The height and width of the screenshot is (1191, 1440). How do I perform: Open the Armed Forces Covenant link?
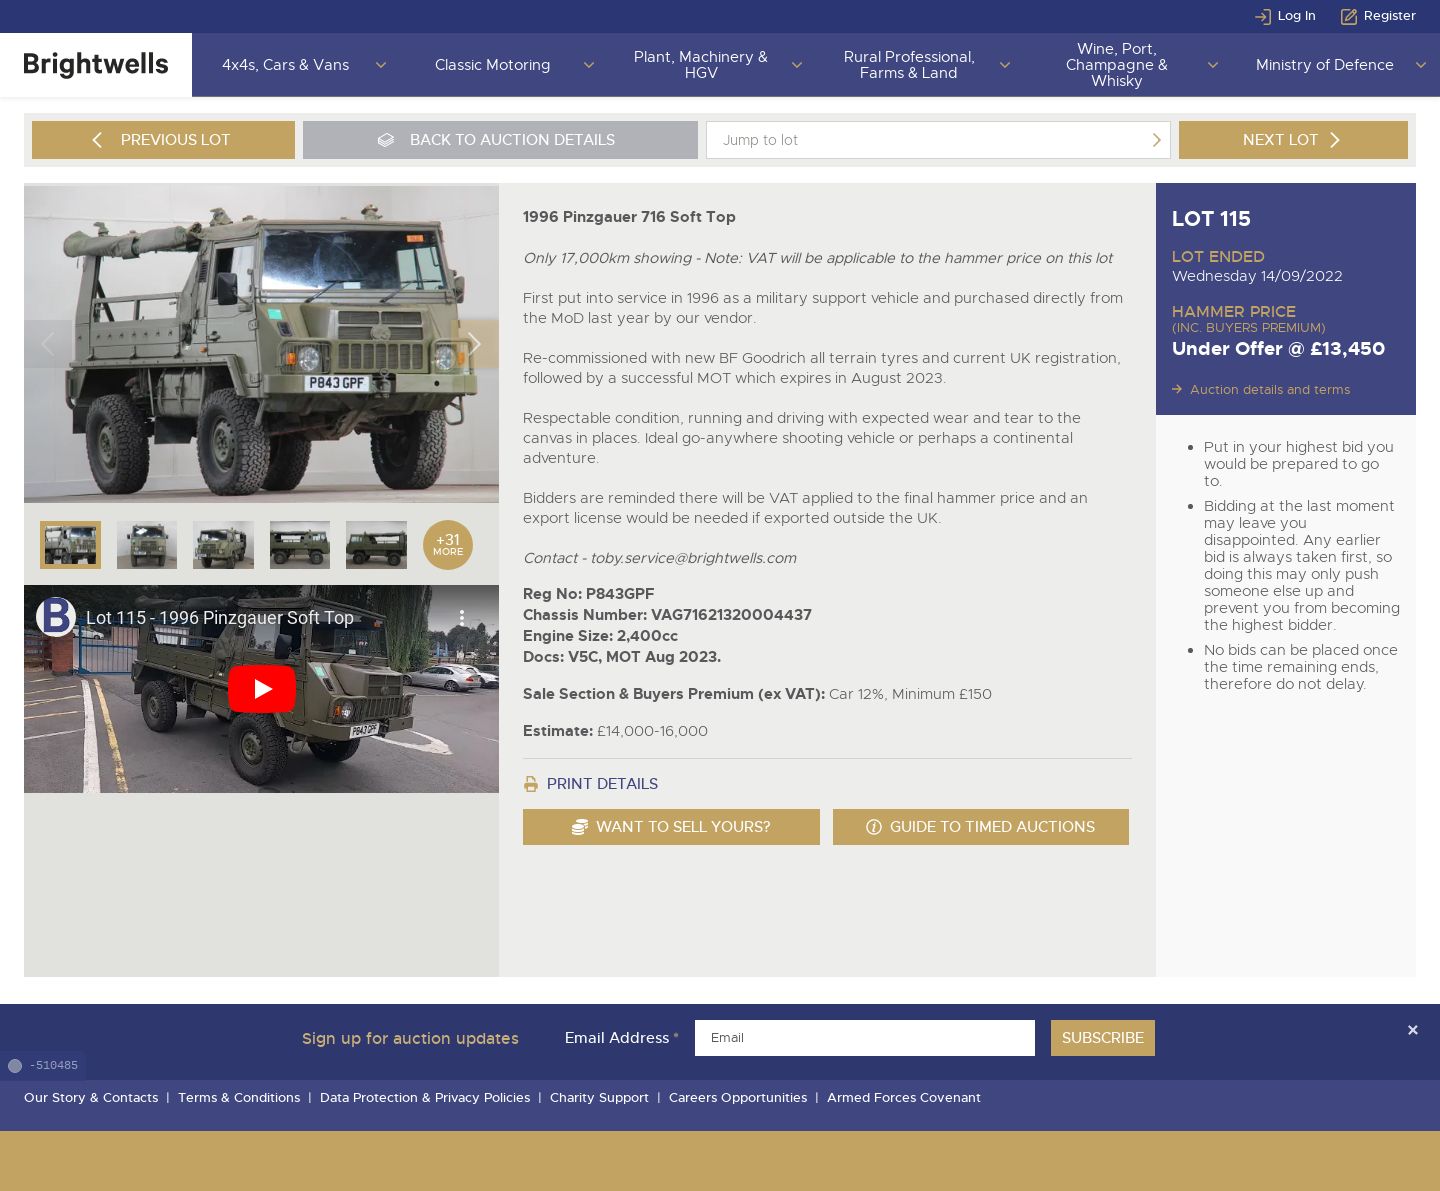pyautogui.click(x=904, y=1098)
